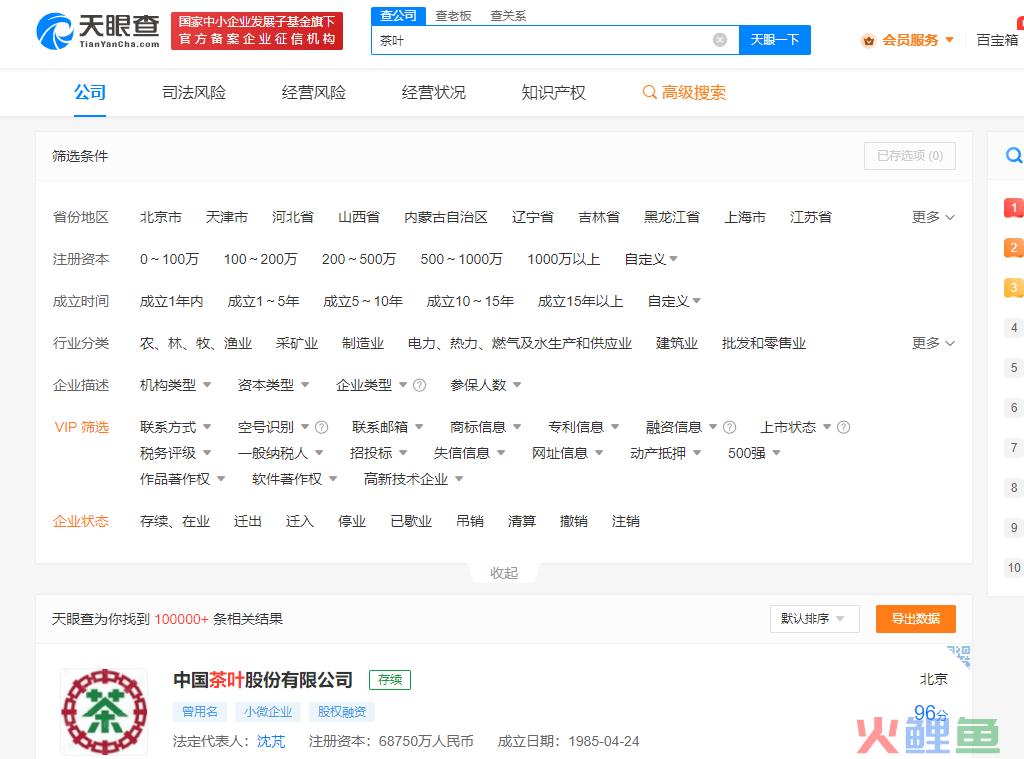
Task: Open the 参保人数 dropdown
Action: [485, 385]
